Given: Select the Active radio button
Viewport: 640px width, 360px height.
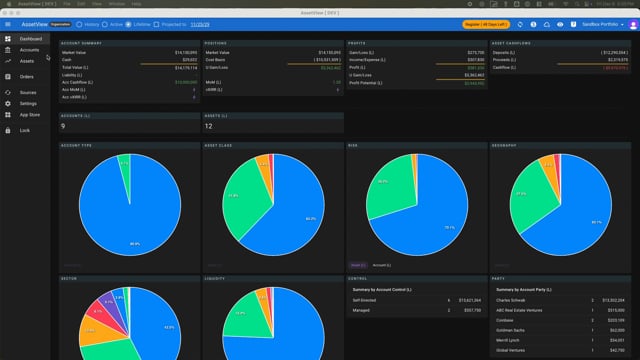Looking at the screenshot, I should point(105,24).
